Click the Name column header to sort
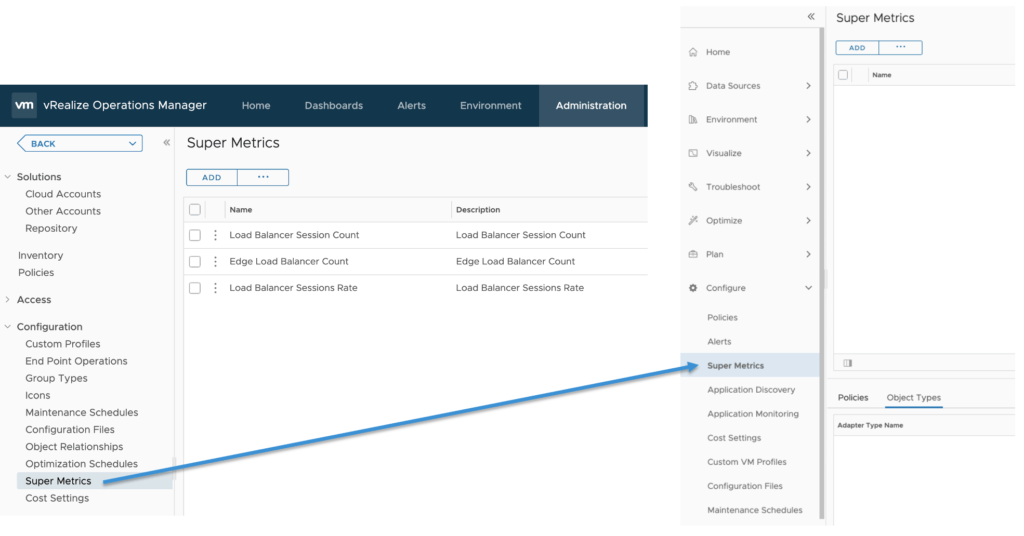Viewport: 1024px width, 536px height. click(x=240, y=210)
